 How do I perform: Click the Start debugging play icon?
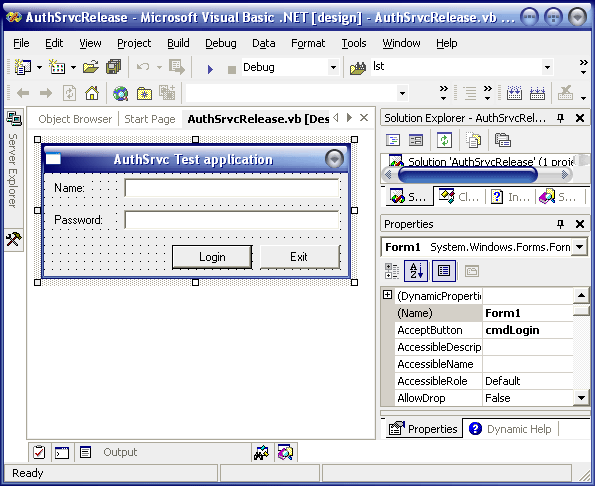[210, 69]
